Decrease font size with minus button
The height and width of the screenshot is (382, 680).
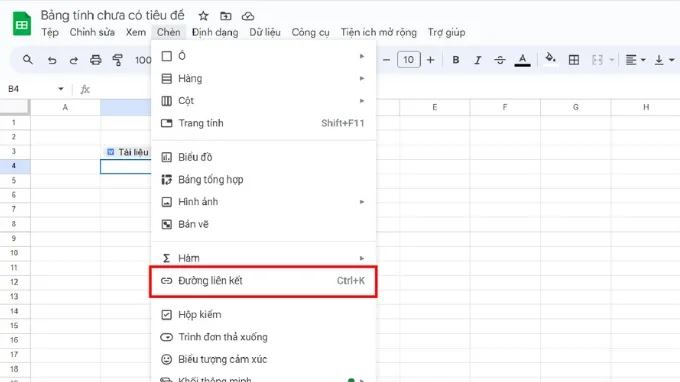[386, 60]
